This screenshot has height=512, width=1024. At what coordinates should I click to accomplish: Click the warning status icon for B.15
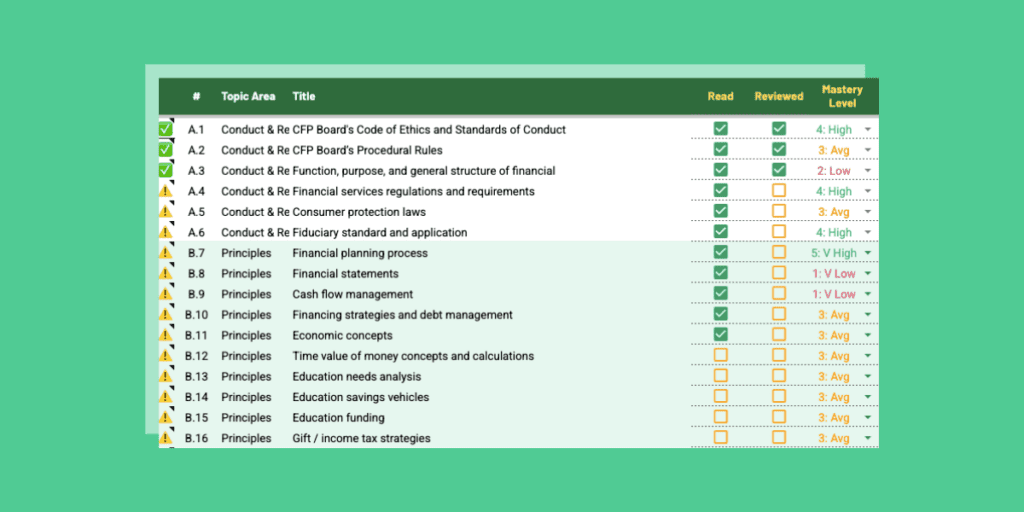(x=165, y=417)
